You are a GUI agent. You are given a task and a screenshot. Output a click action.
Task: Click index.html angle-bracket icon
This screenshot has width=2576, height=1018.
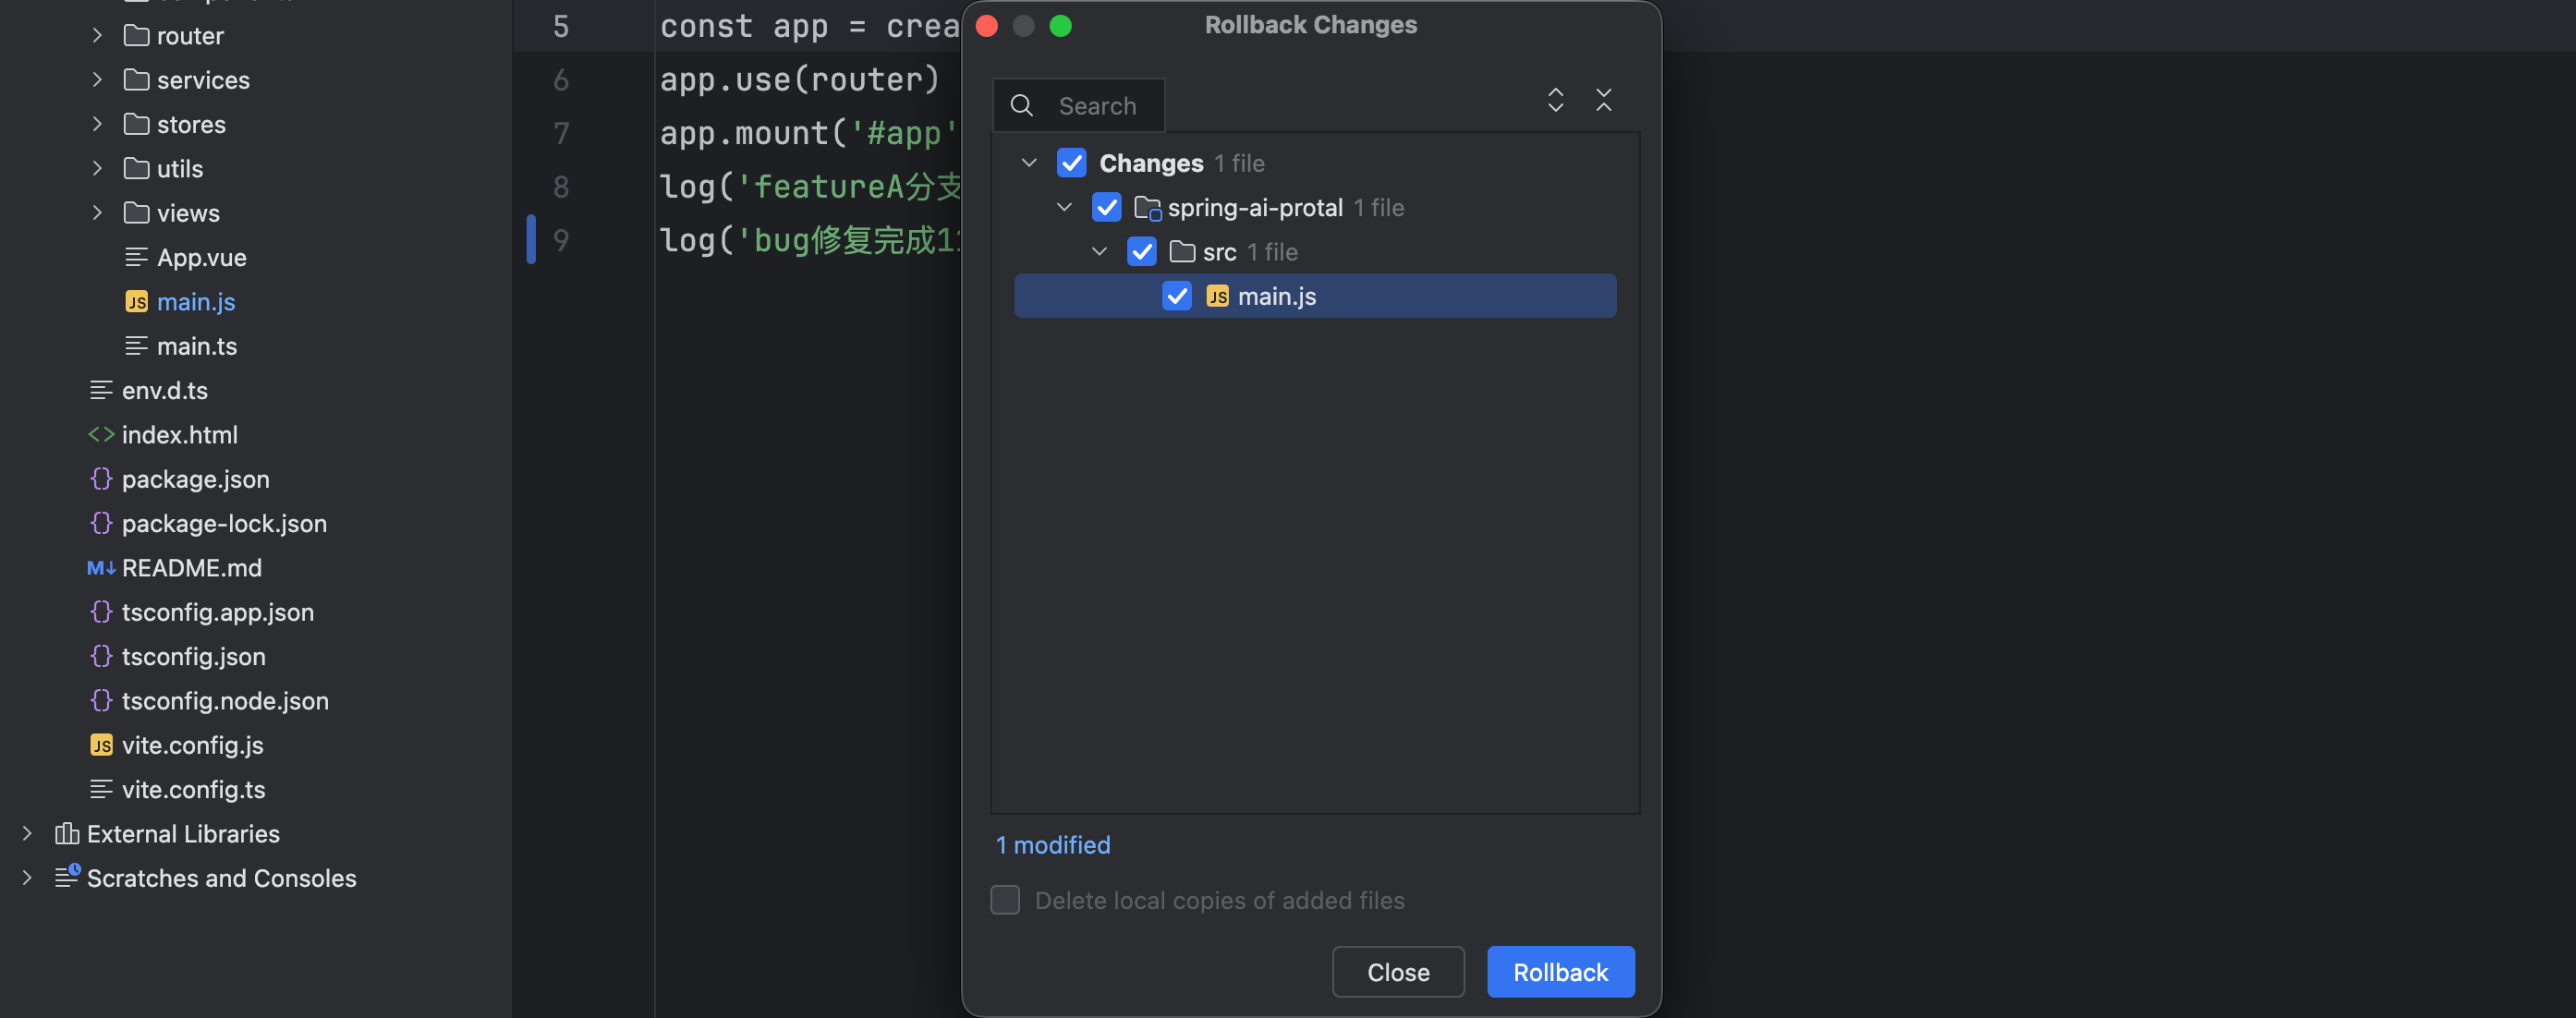click(100, 435)
